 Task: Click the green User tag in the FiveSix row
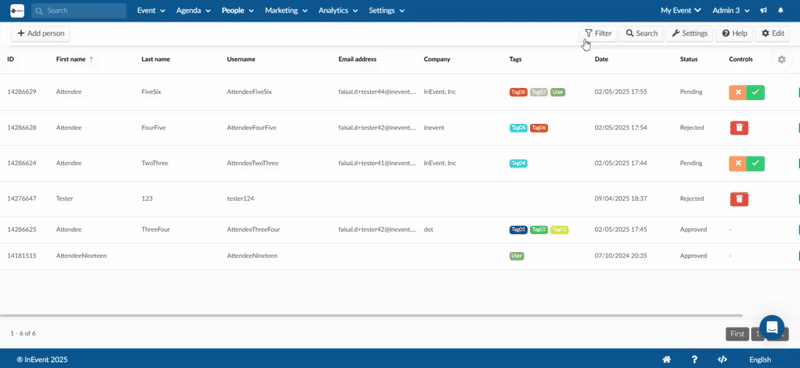pos(558,92)
